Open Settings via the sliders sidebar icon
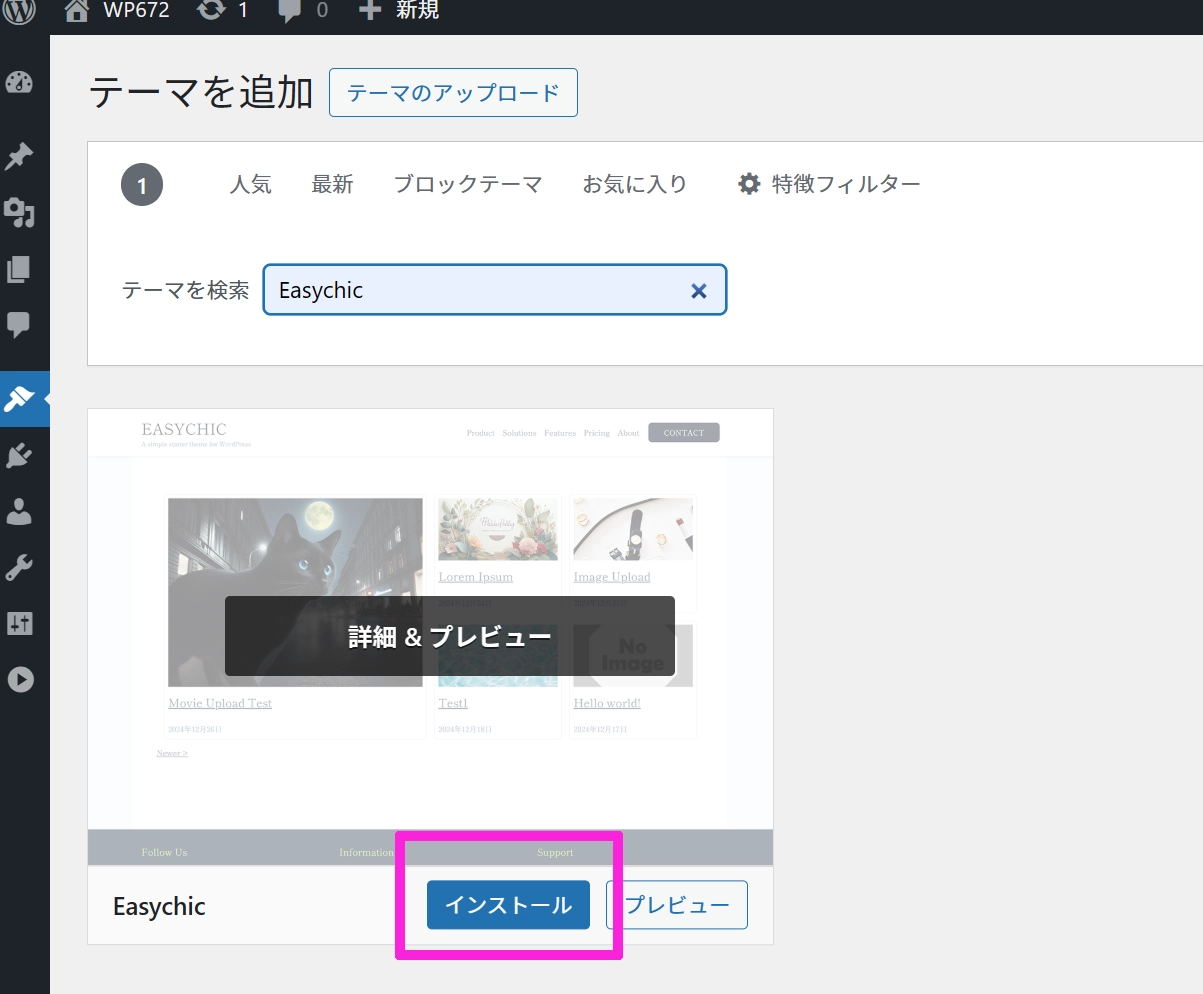This screenshot has height=994, width=1203. (x=19, y=624)
